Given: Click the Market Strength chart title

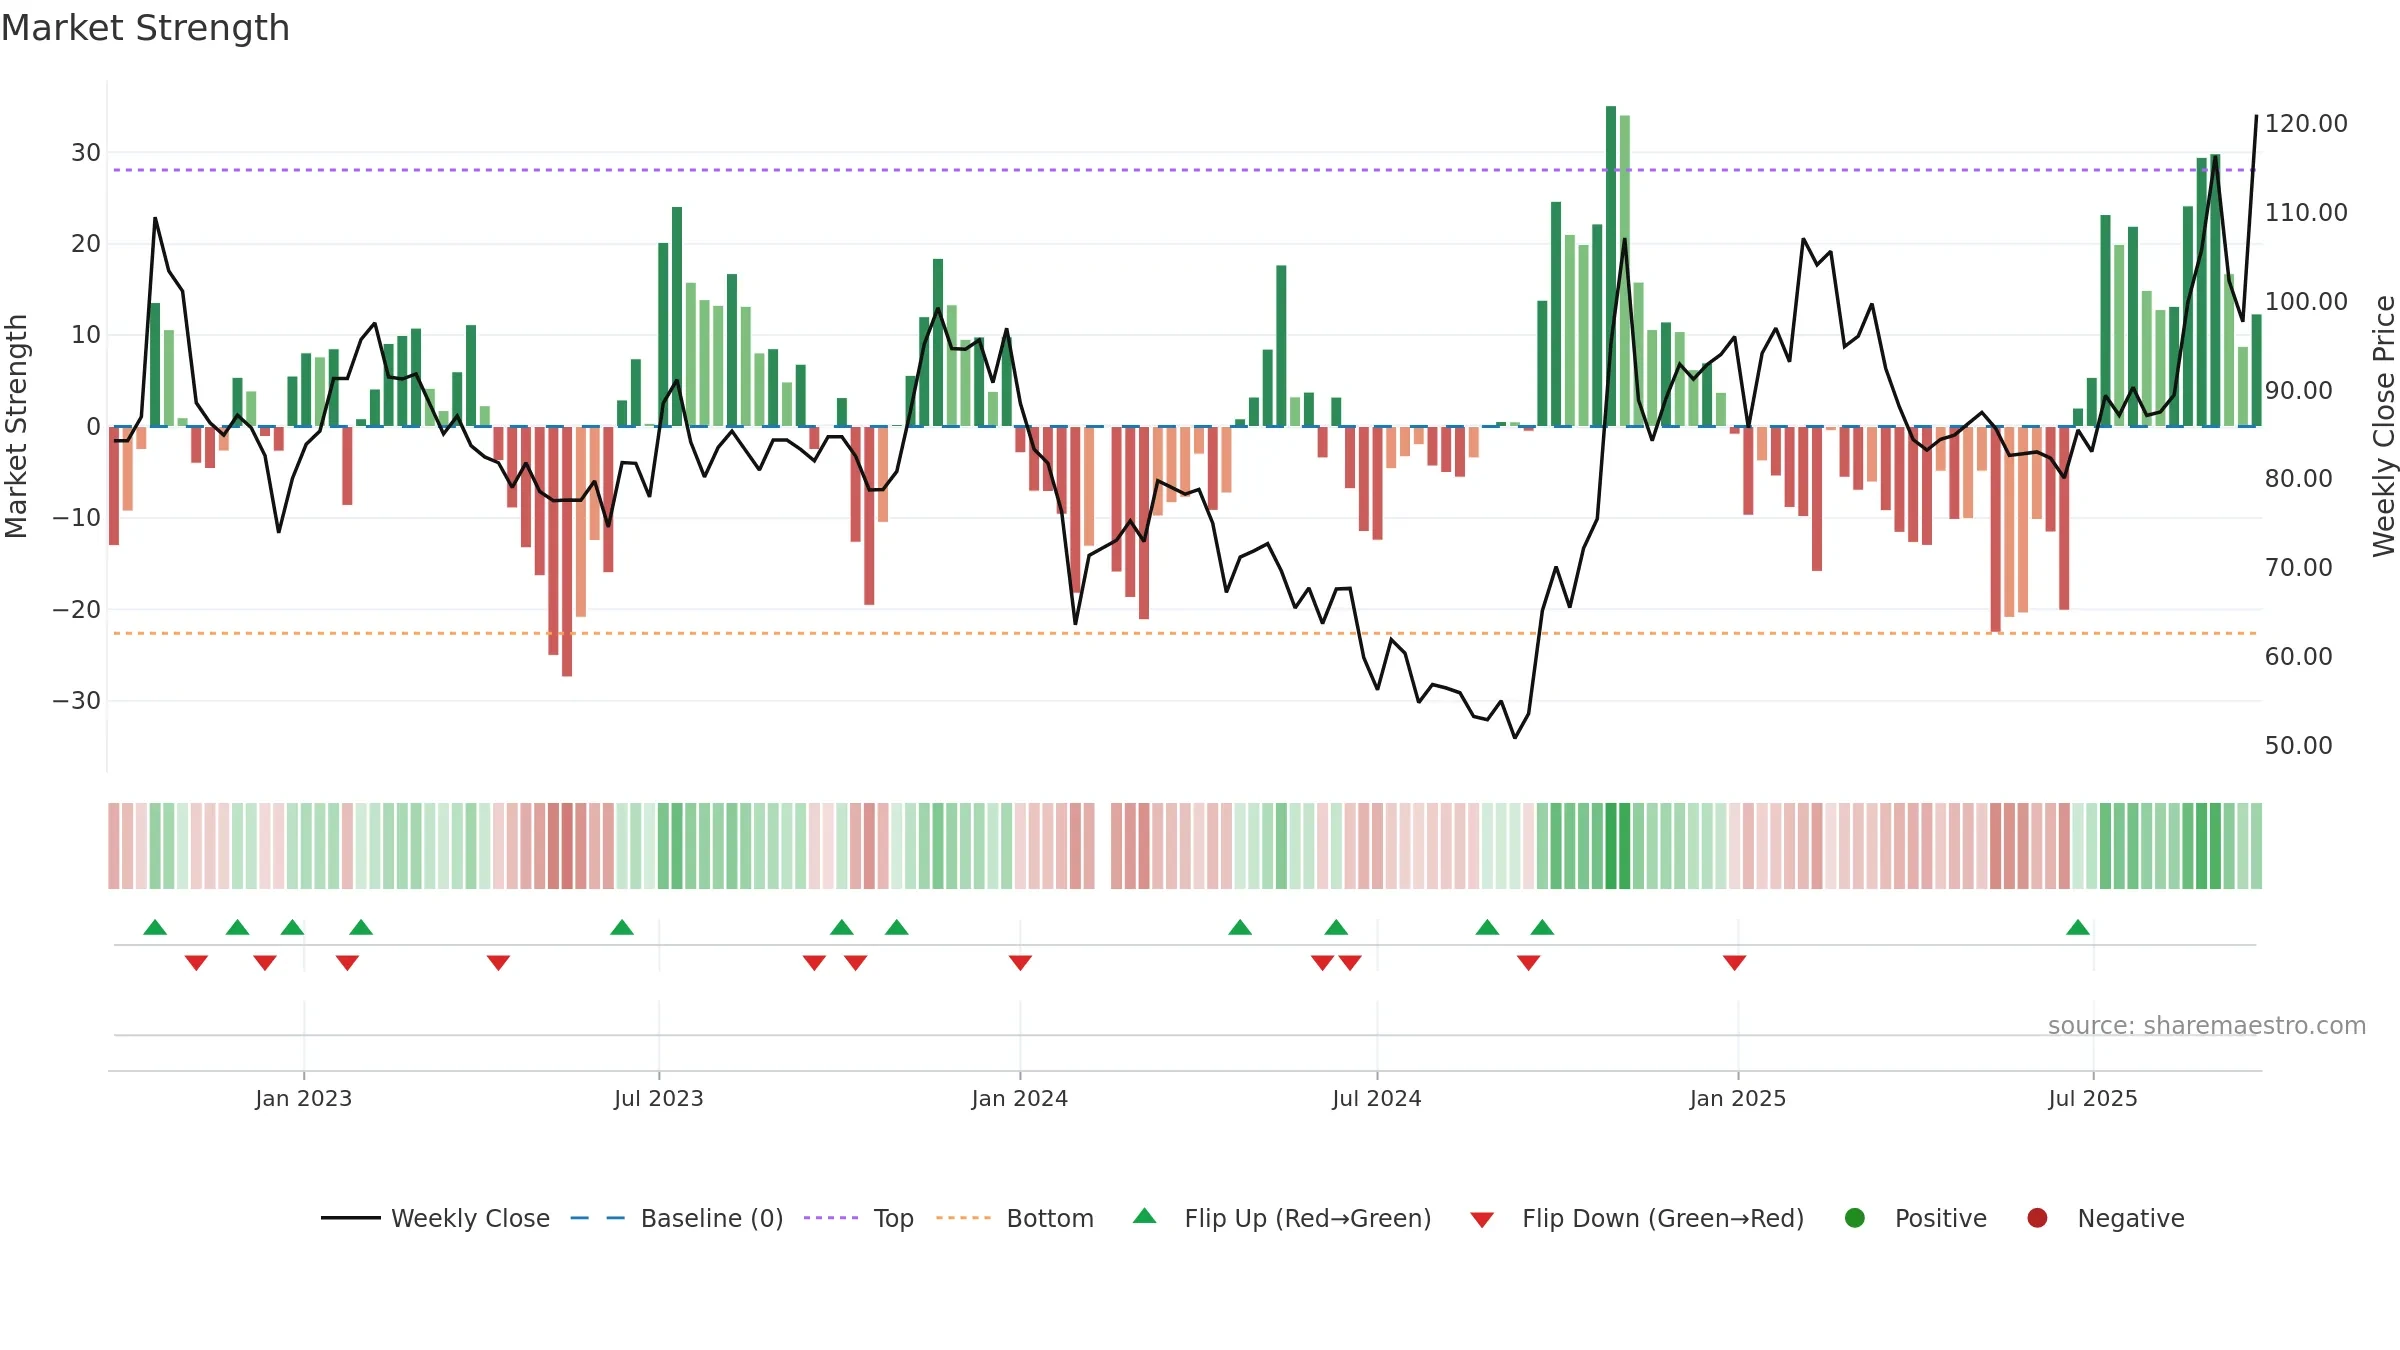Looking at the screenshot, I should pyautogui.click(x=145, y=28).
